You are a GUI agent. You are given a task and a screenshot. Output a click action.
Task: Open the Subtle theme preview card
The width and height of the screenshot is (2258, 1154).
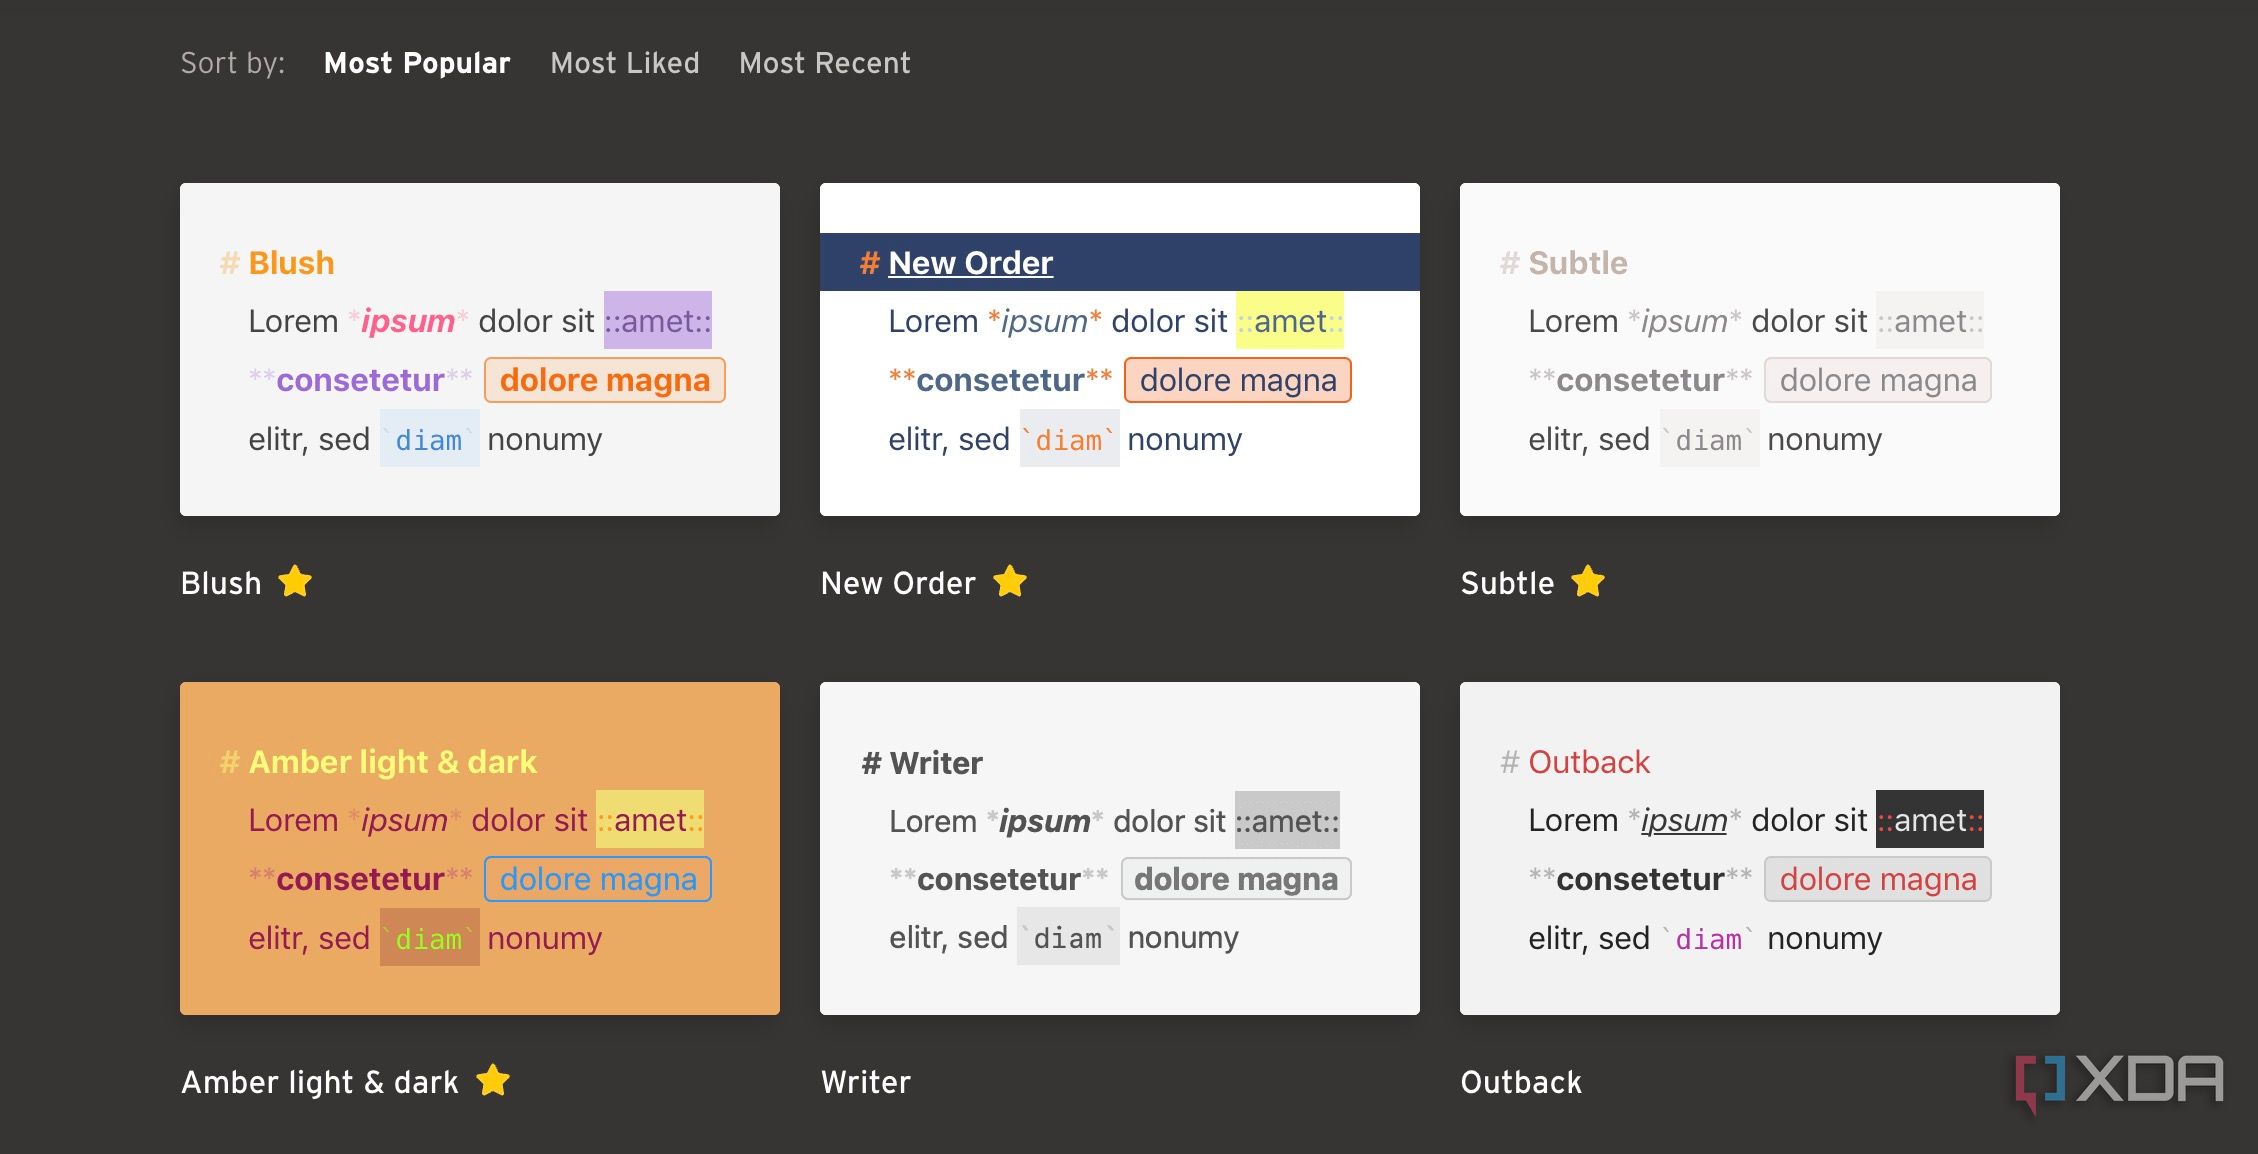pyautogui.click(x=1760, y=349)
